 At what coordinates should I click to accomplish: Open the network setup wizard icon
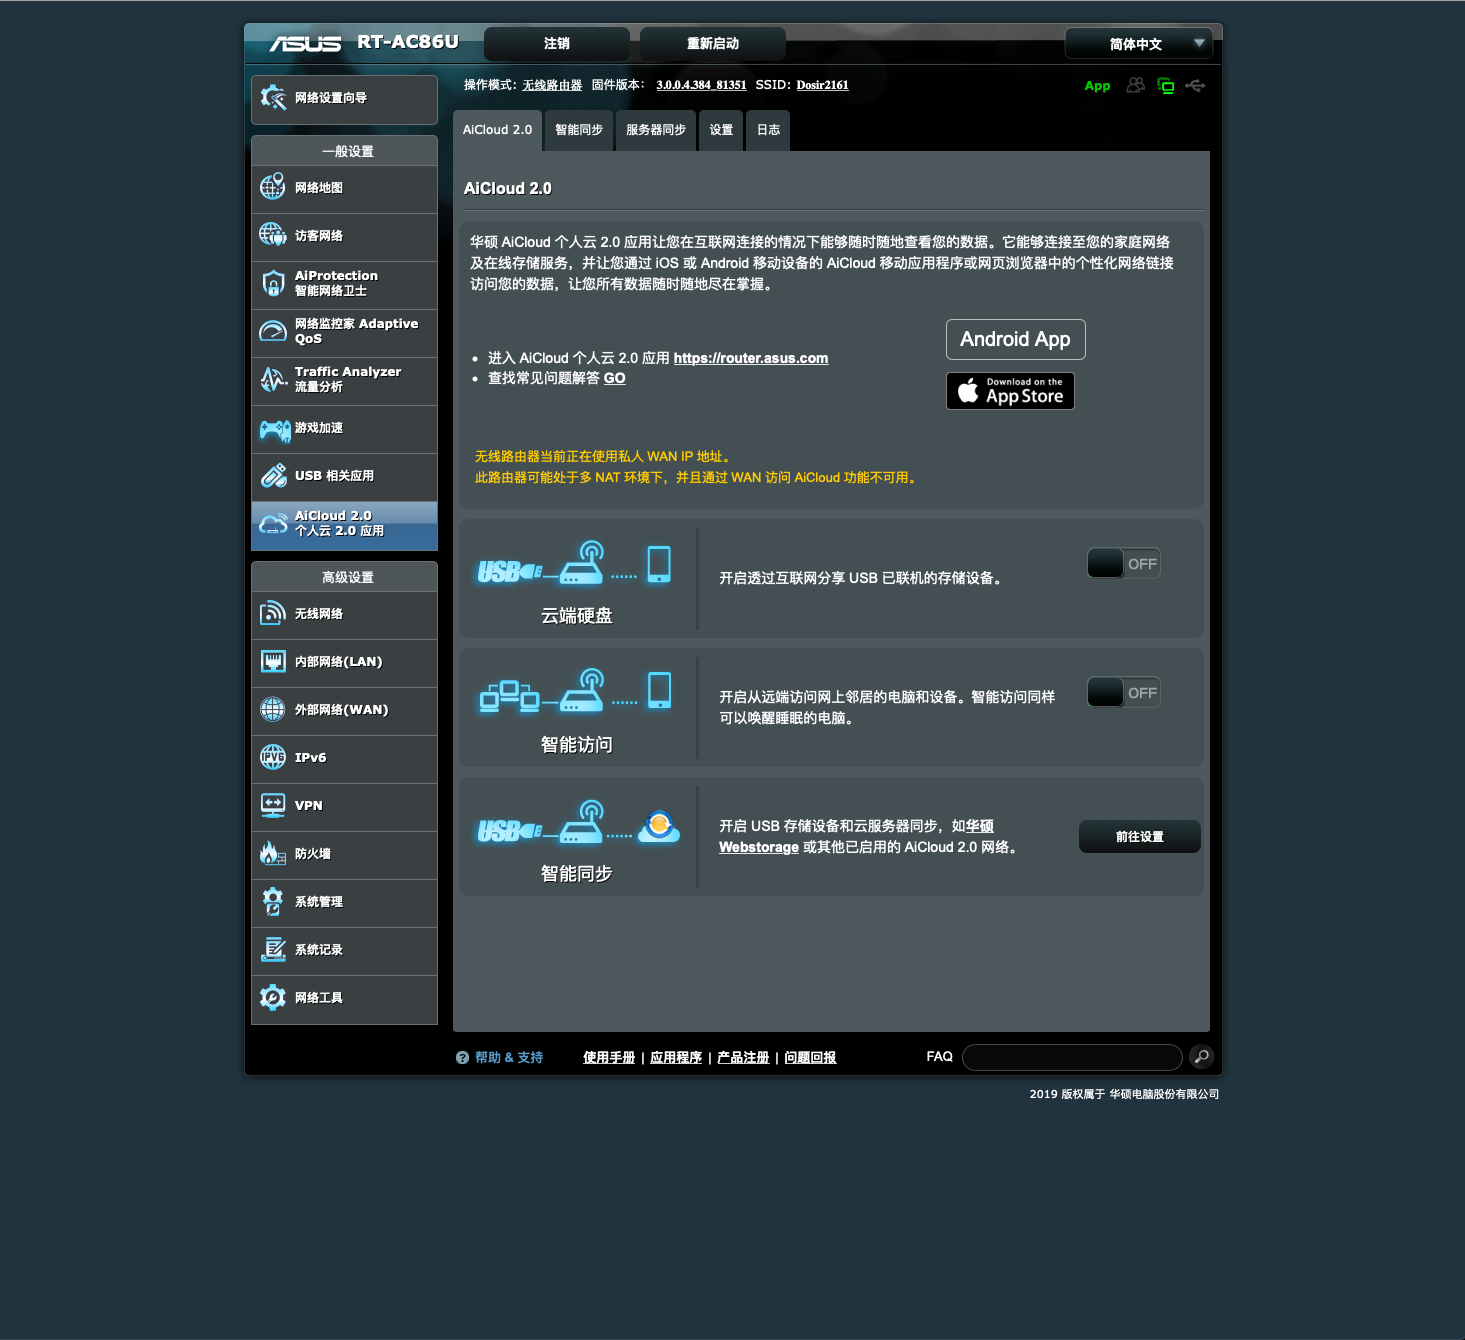coord(273,97)
